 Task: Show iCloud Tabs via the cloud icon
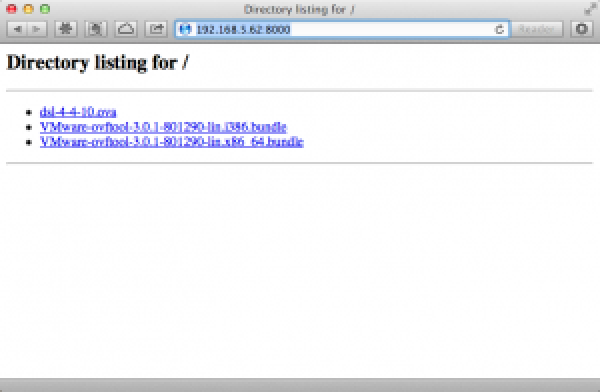[x=126, y=29]
